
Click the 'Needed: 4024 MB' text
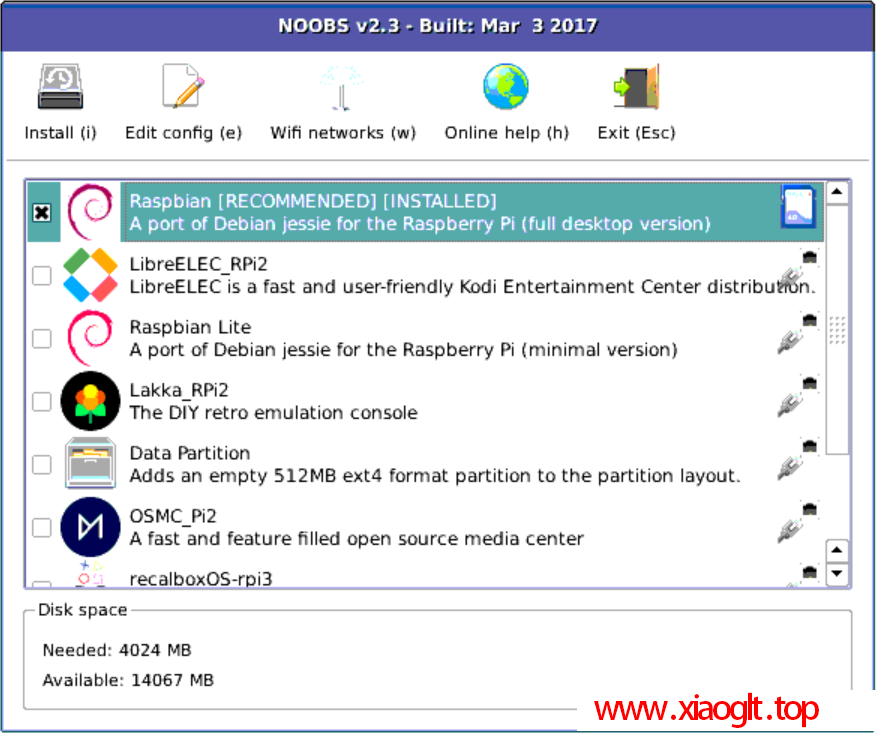[x=117, y=650]
